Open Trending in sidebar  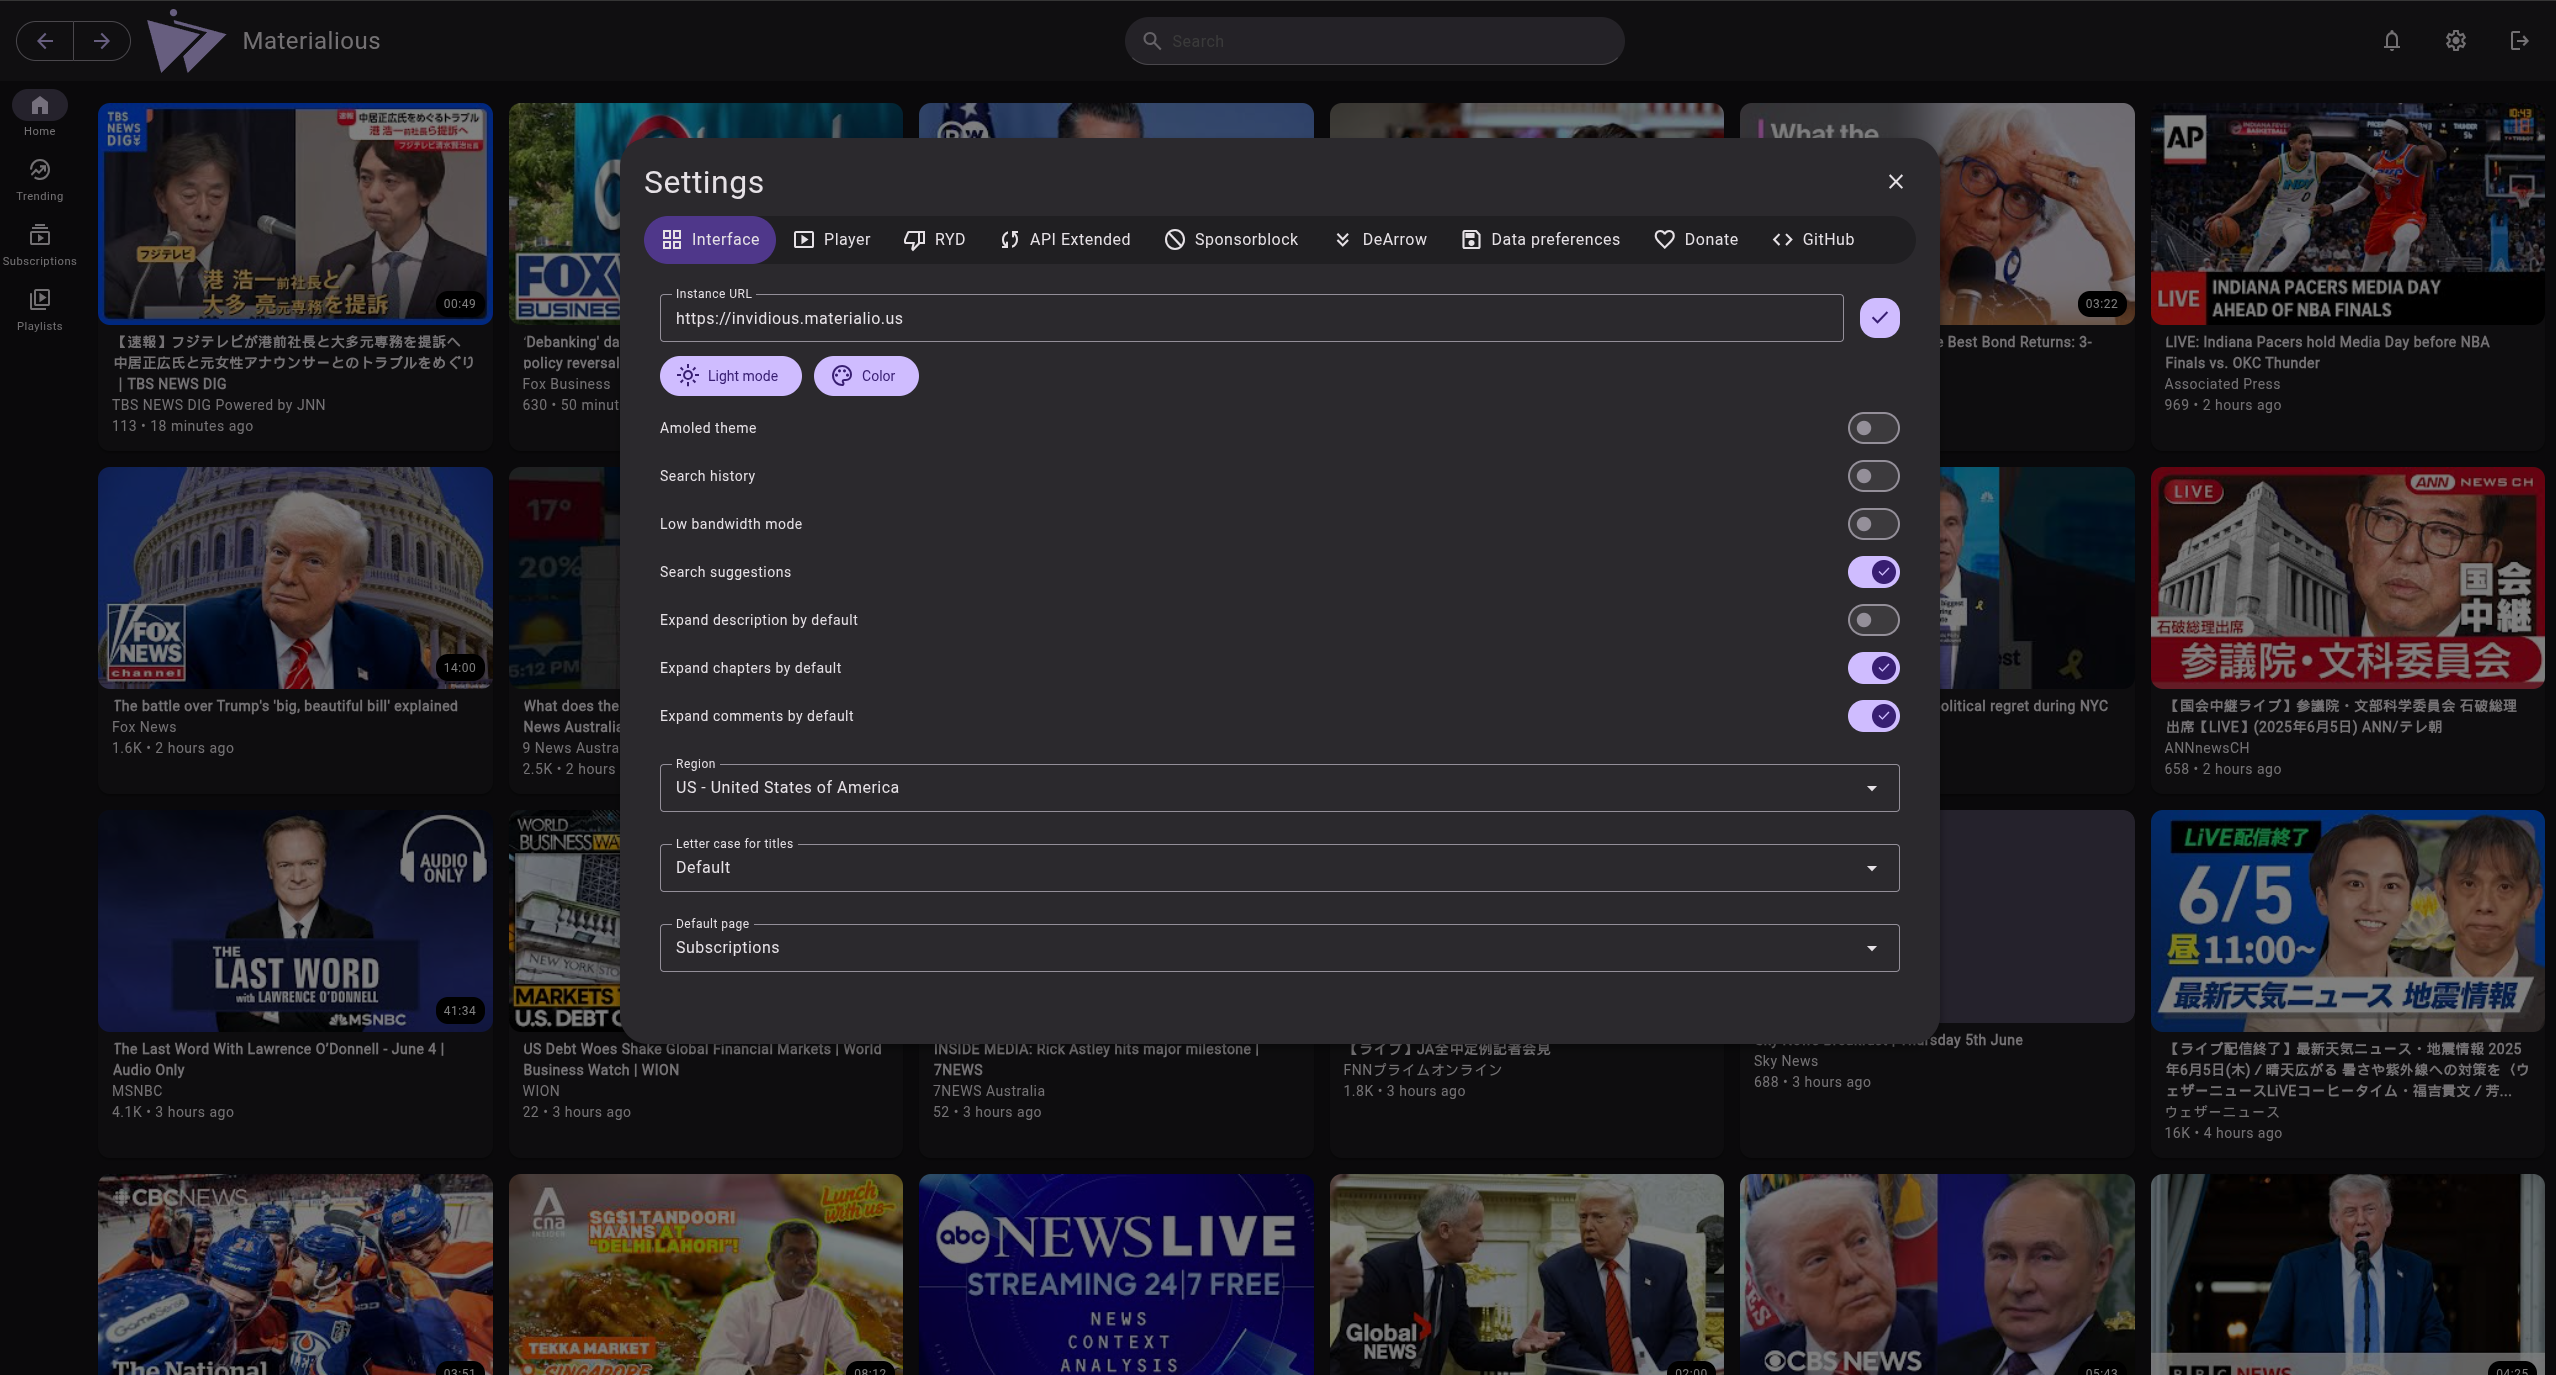pyautogui.click(x=40, y=179)
